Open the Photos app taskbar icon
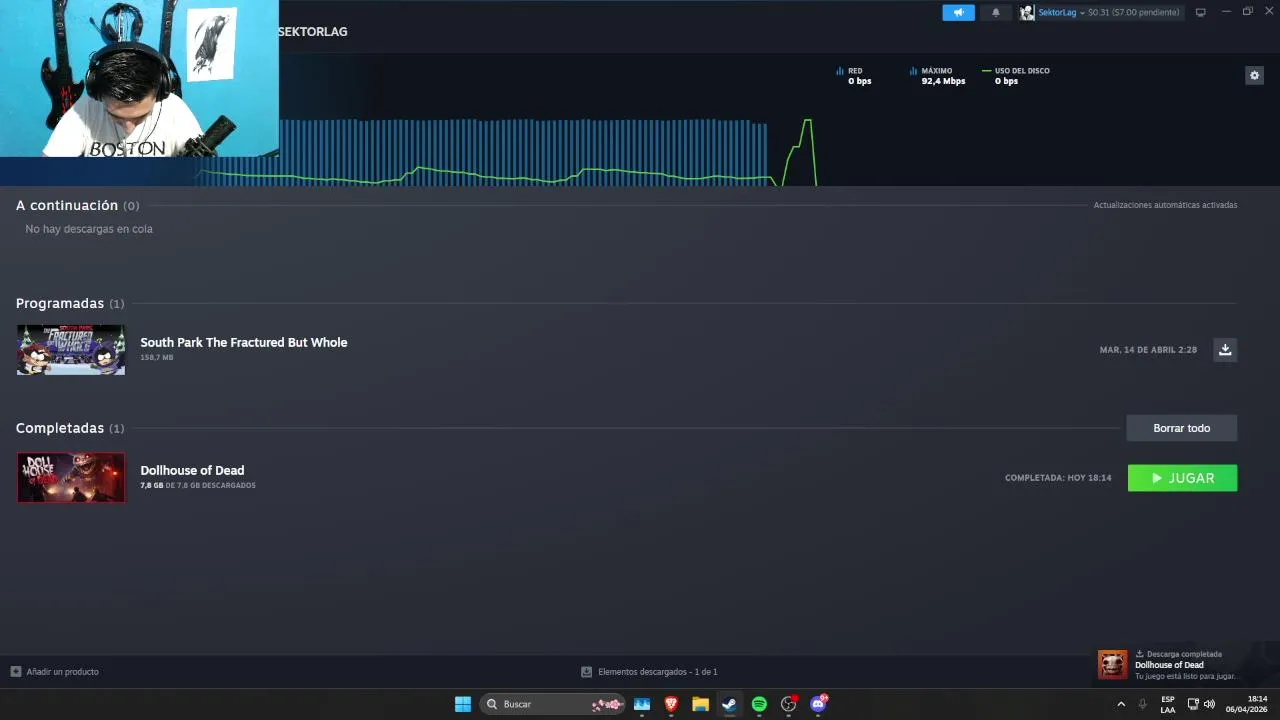 click(x=642, y=704)
